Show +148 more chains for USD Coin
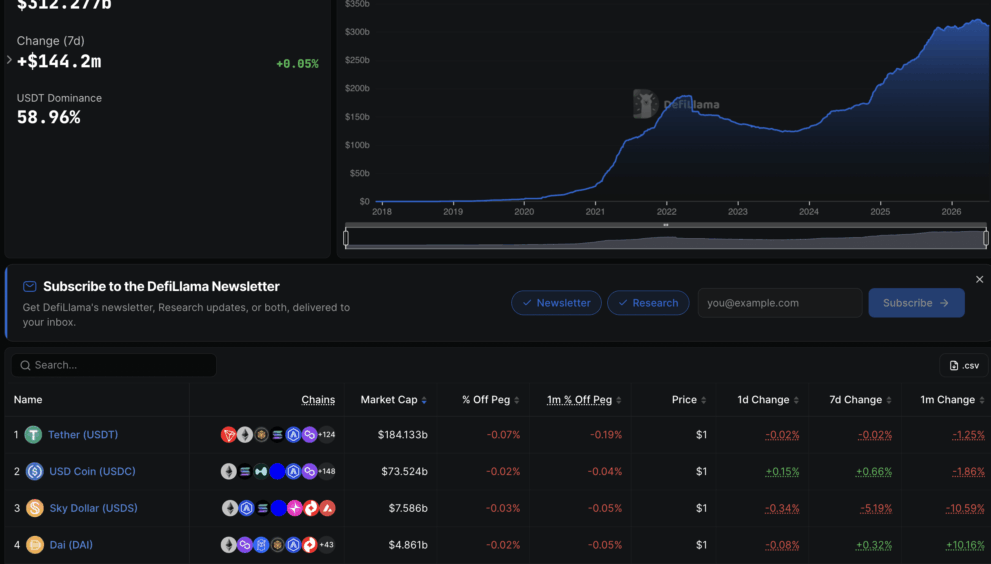 coord(326,472)
